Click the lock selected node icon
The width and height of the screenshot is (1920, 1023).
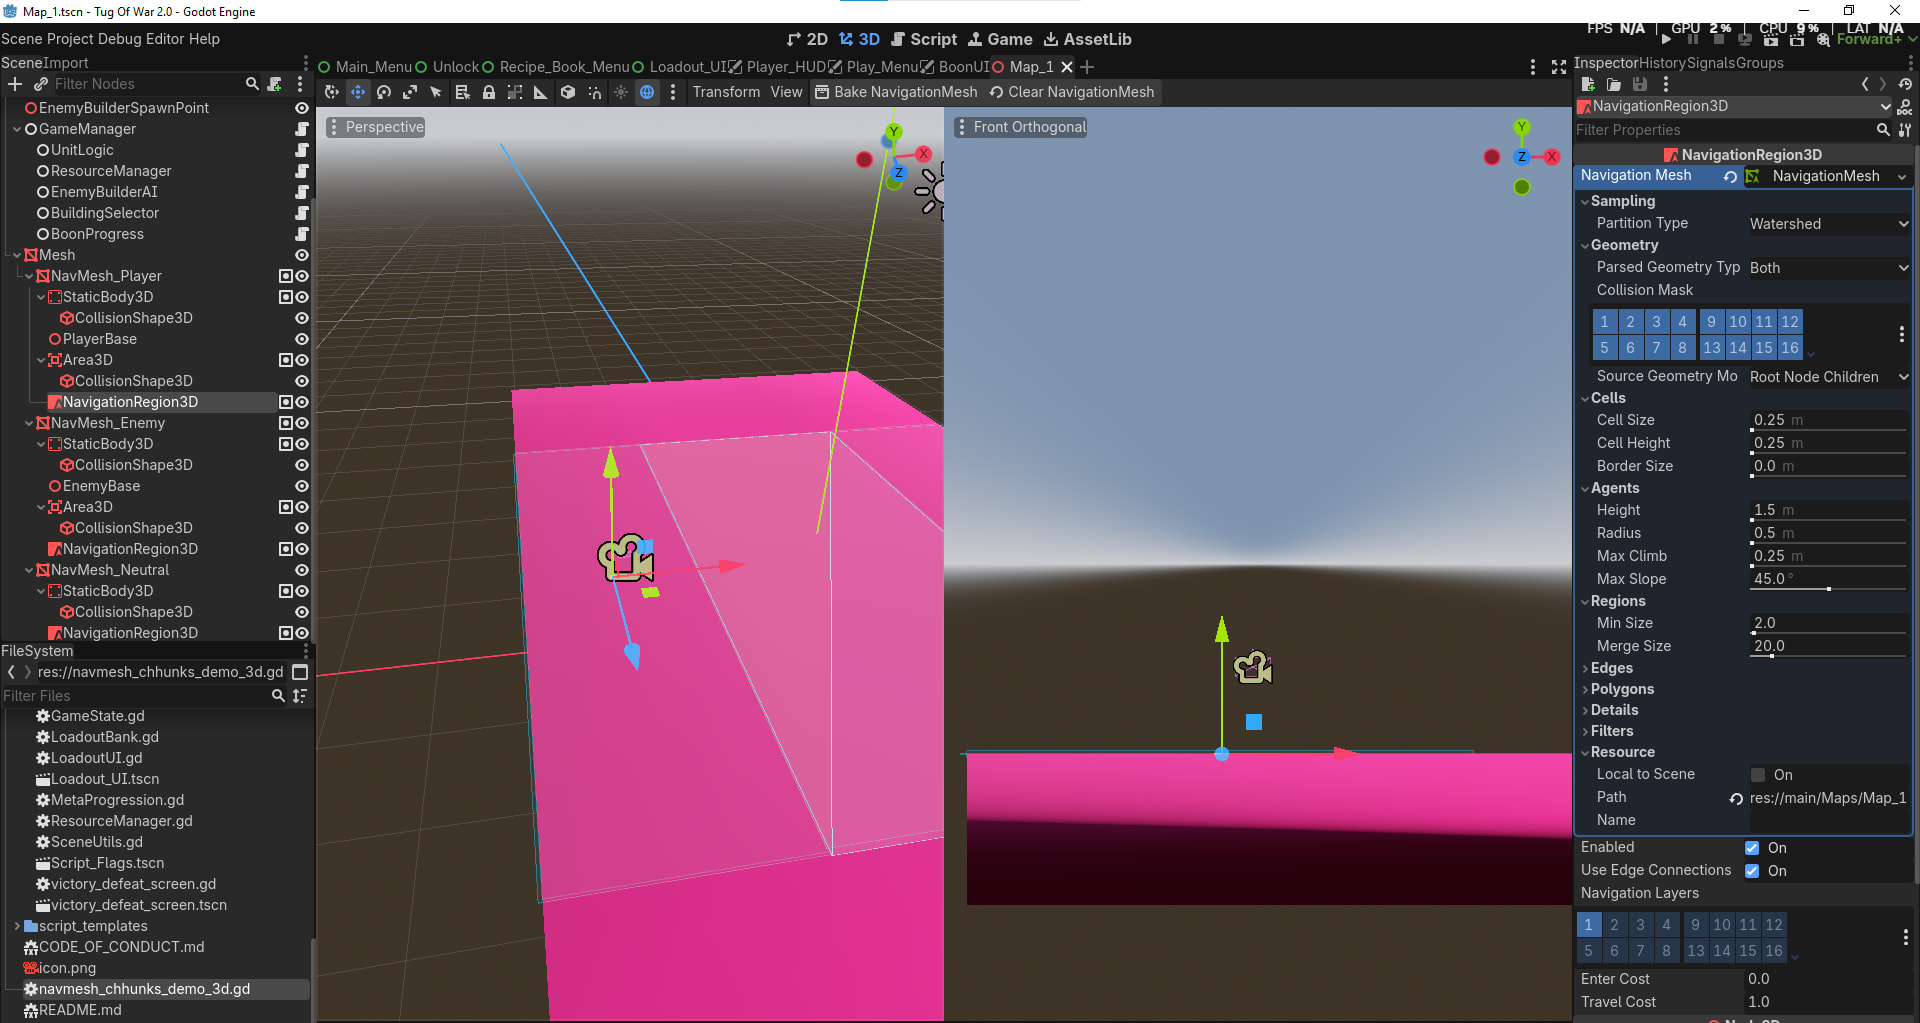point(489,92)
